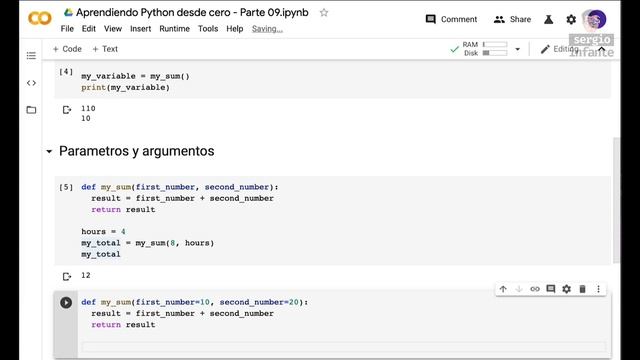Open the Files folder sidebar icon
Image resolution: width=640 pixels, height=360 pixels.
tap(31, 110)
